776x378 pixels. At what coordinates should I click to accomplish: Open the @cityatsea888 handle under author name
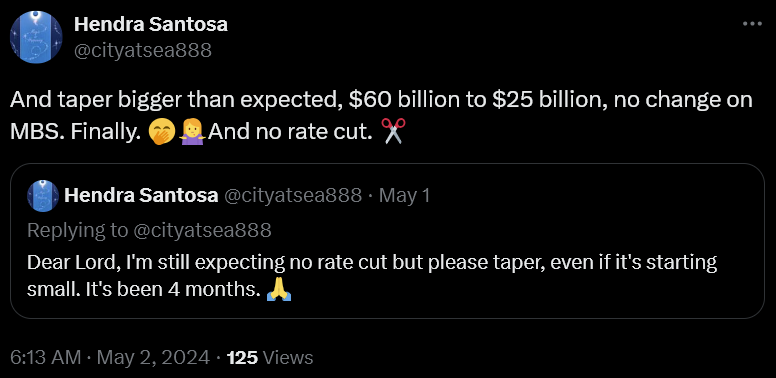[x=143, y=50]
